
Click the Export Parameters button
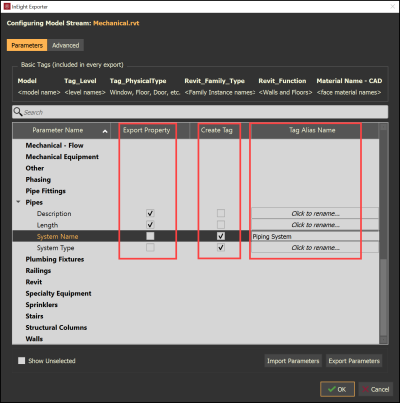354,361
